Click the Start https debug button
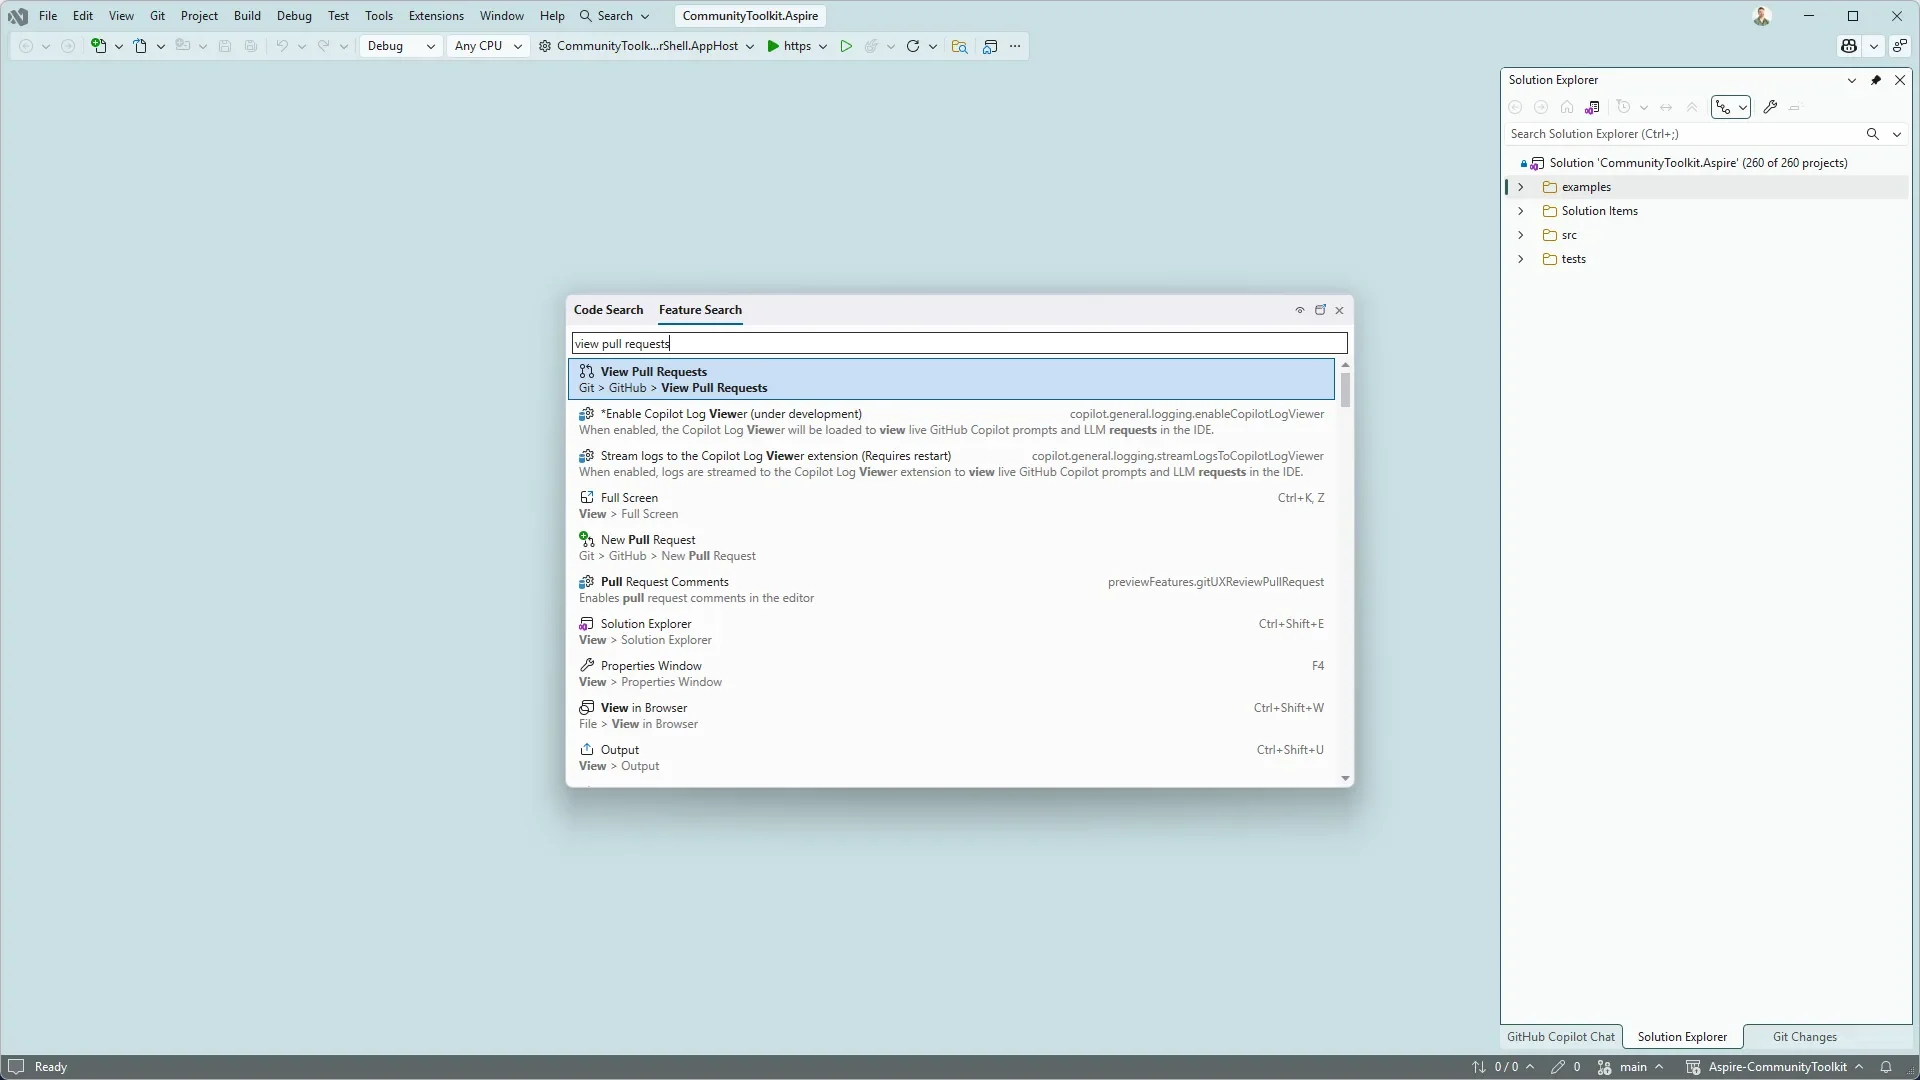 click(788, 46)
